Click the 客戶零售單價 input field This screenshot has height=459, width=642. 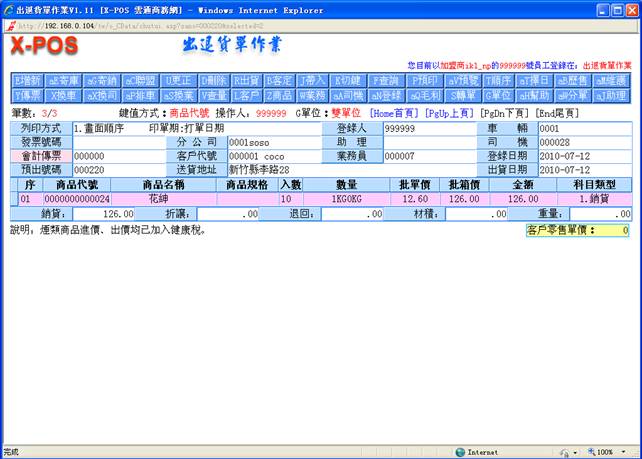pos(611,230)
